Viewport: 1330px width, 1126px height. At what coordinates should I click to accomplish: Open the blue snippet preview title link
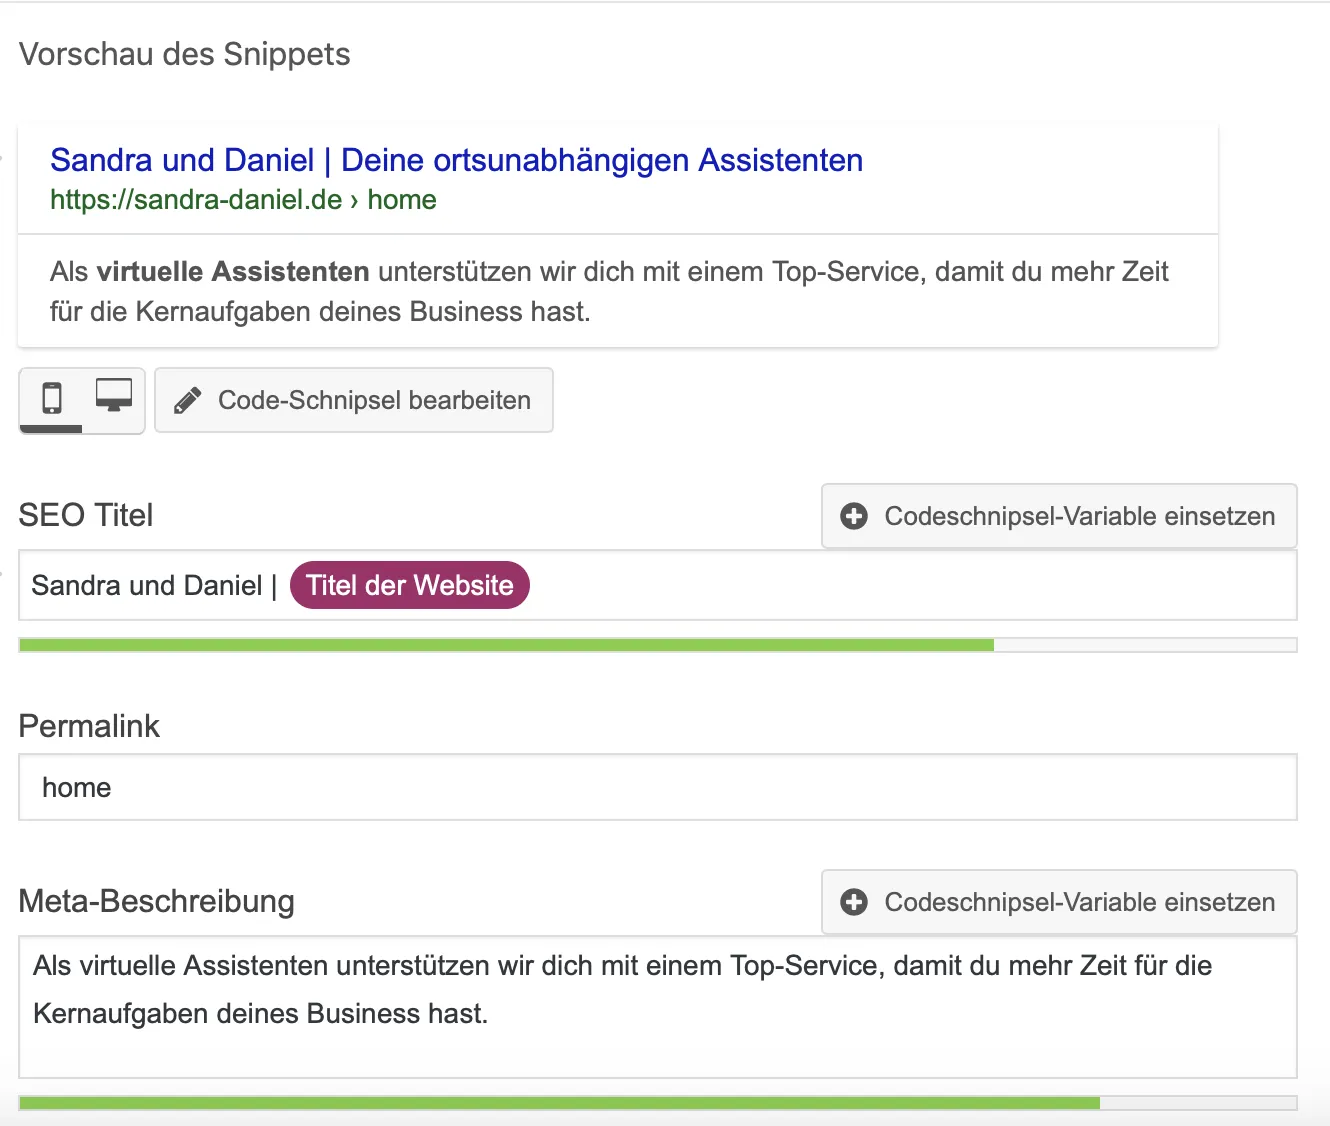456,160
